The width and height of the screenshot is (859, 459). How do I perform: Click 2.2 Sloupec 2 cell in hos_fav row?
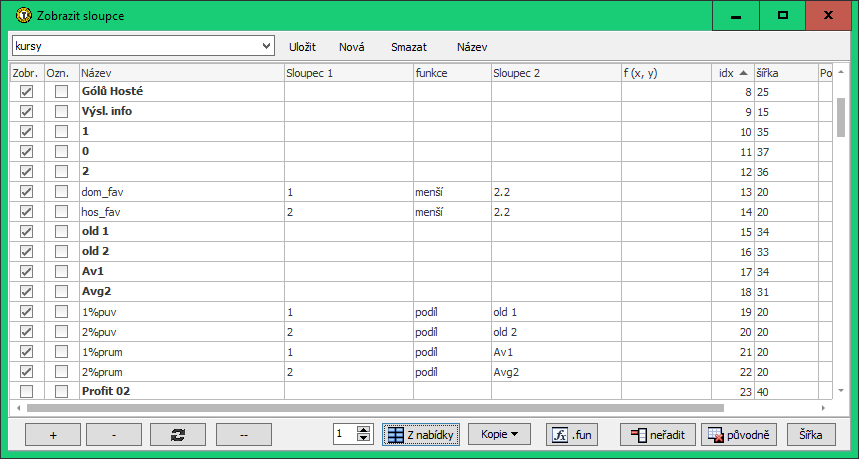tap(502, 212)
